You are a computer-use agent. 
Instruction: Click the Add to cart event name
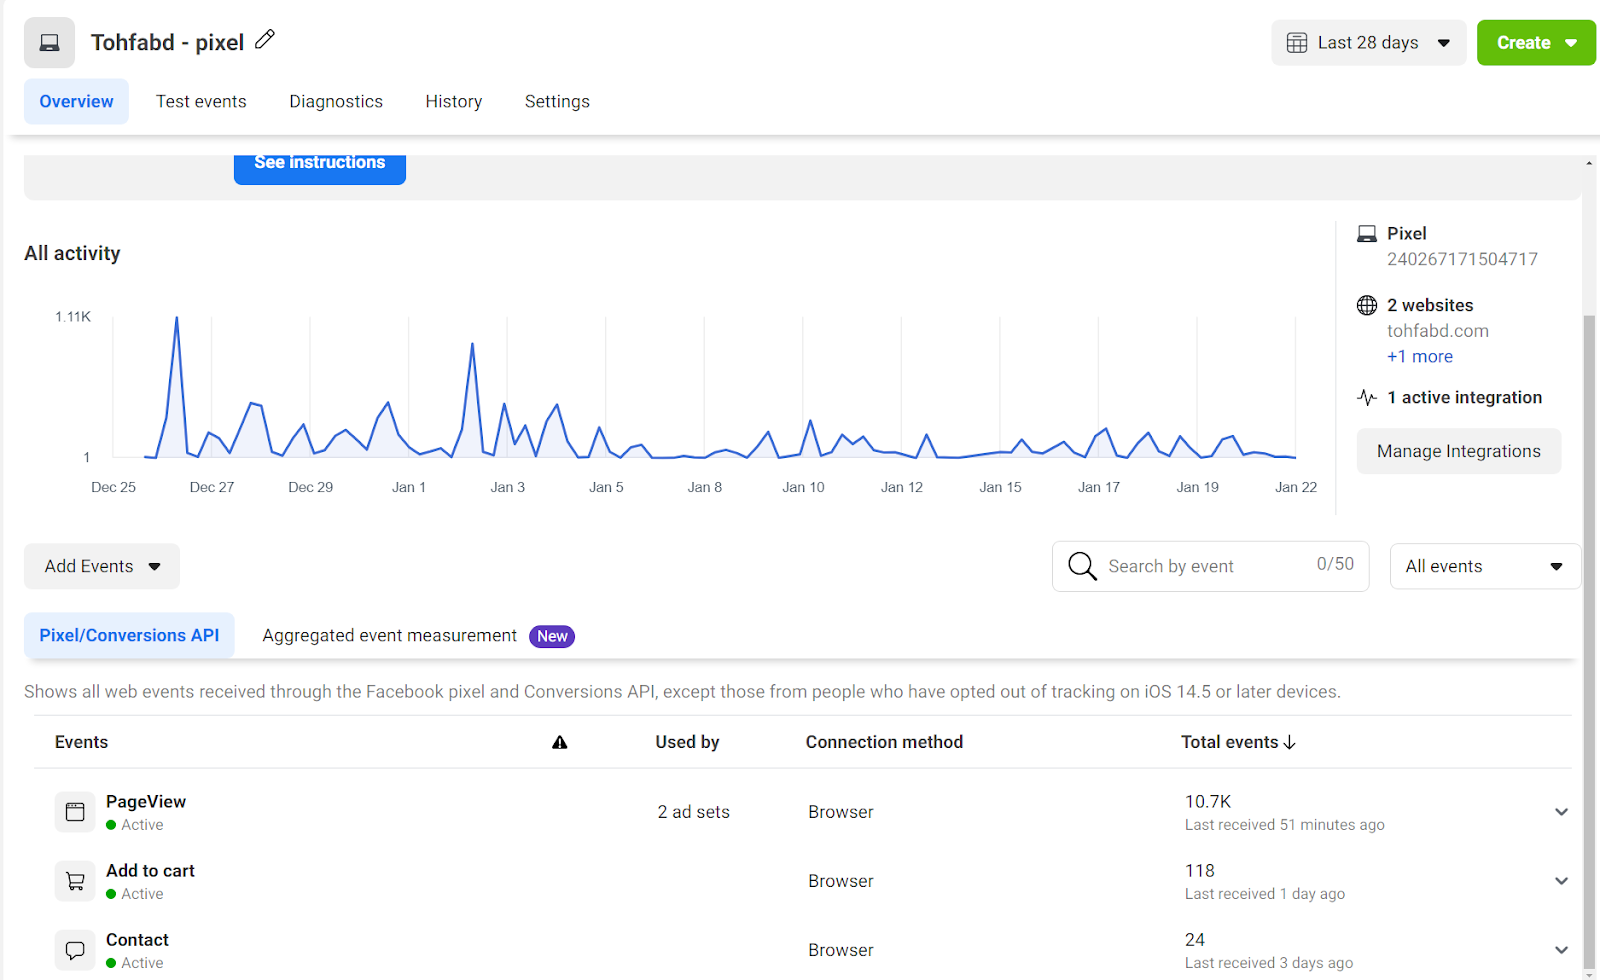point(150,870)
